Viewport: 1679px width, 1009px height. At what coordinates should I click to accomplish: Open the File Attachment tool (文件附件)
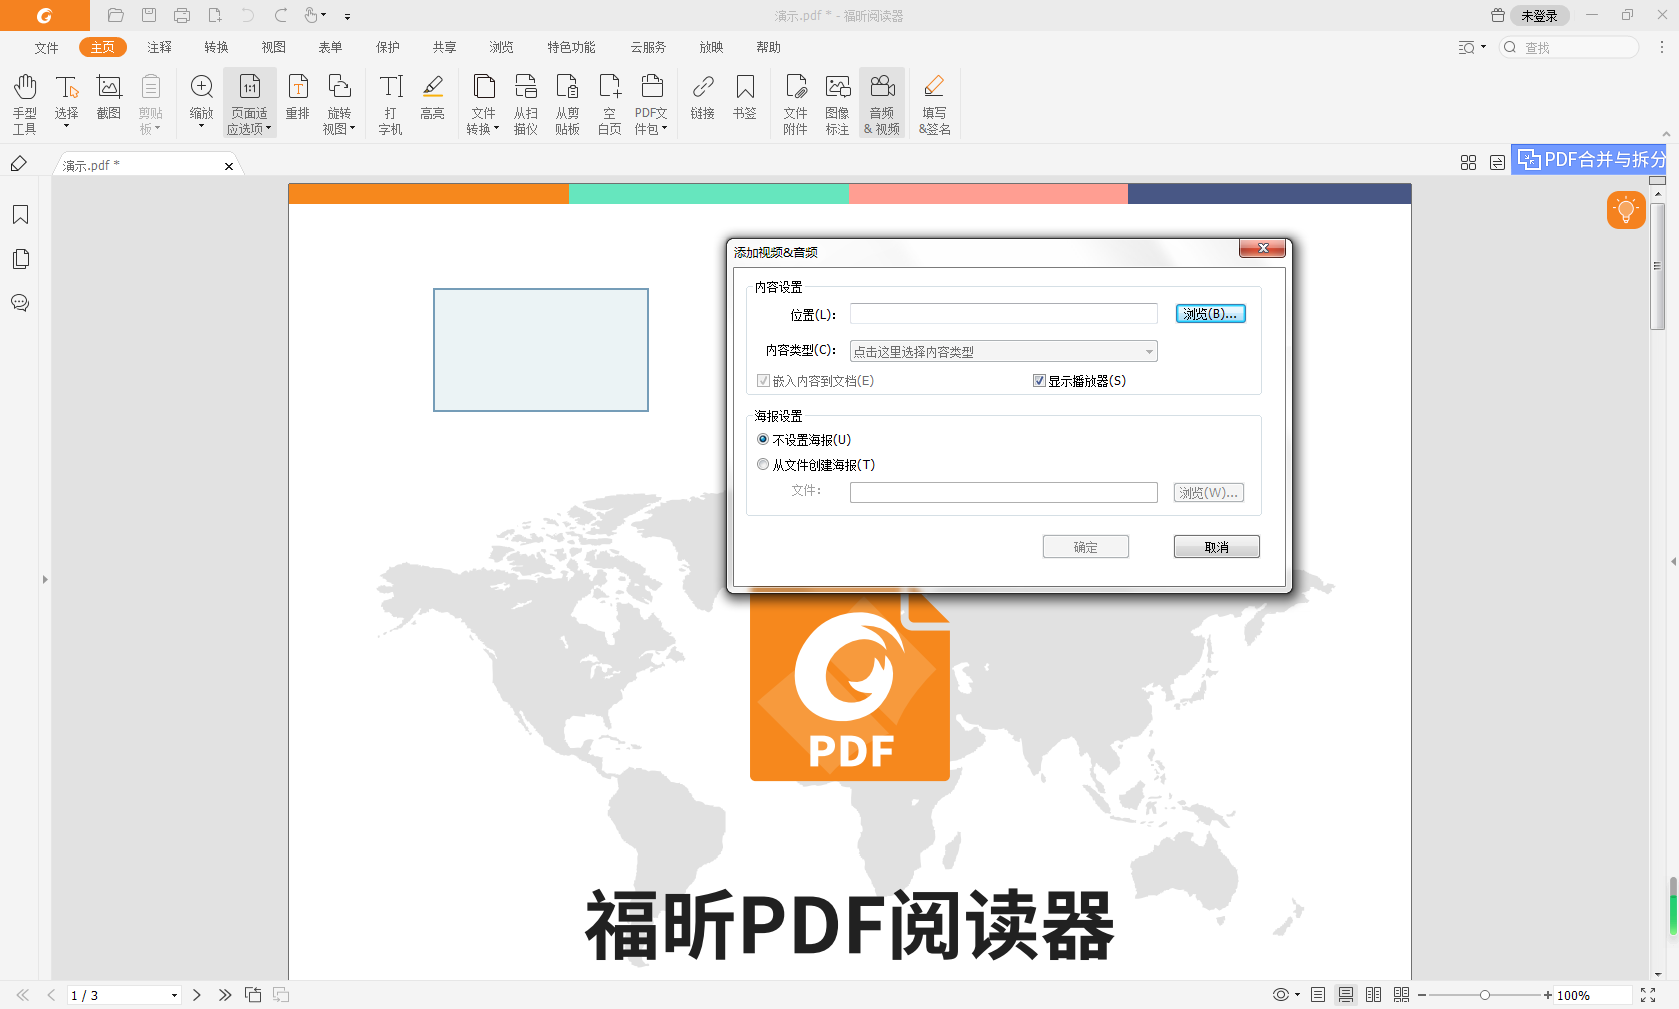796,103
